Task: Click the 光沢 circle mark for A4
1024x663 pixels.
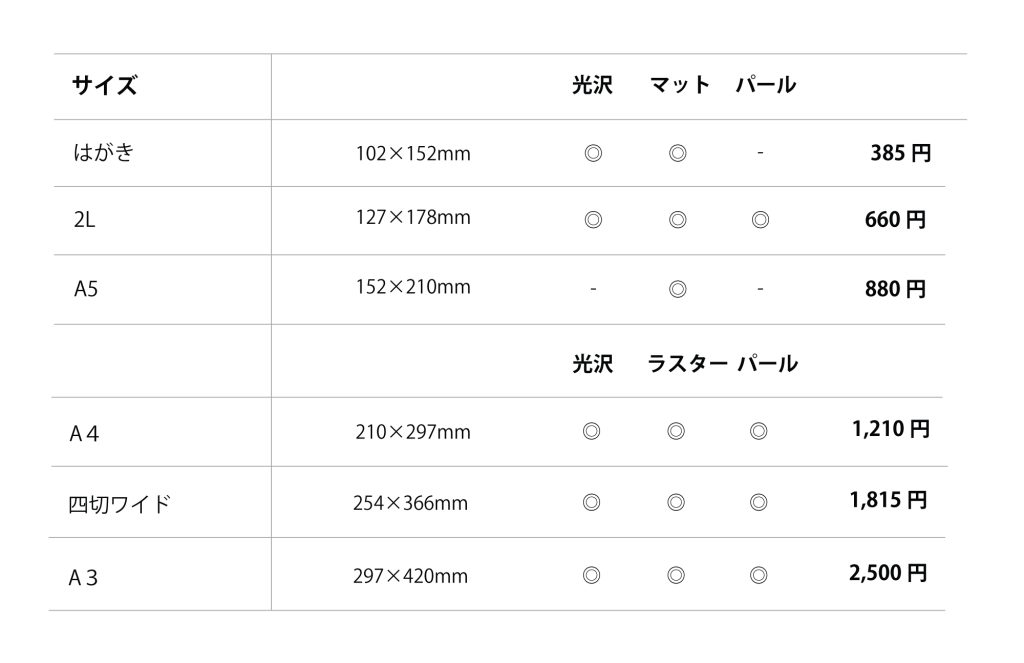Action: 591,431
